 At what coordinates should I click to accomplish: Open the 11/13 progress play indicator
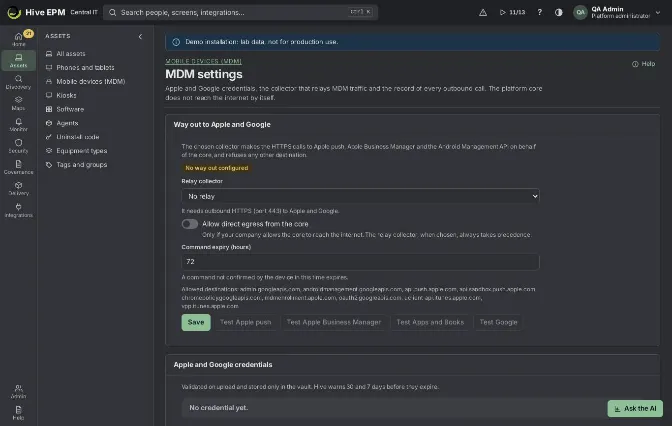[512, 12]
